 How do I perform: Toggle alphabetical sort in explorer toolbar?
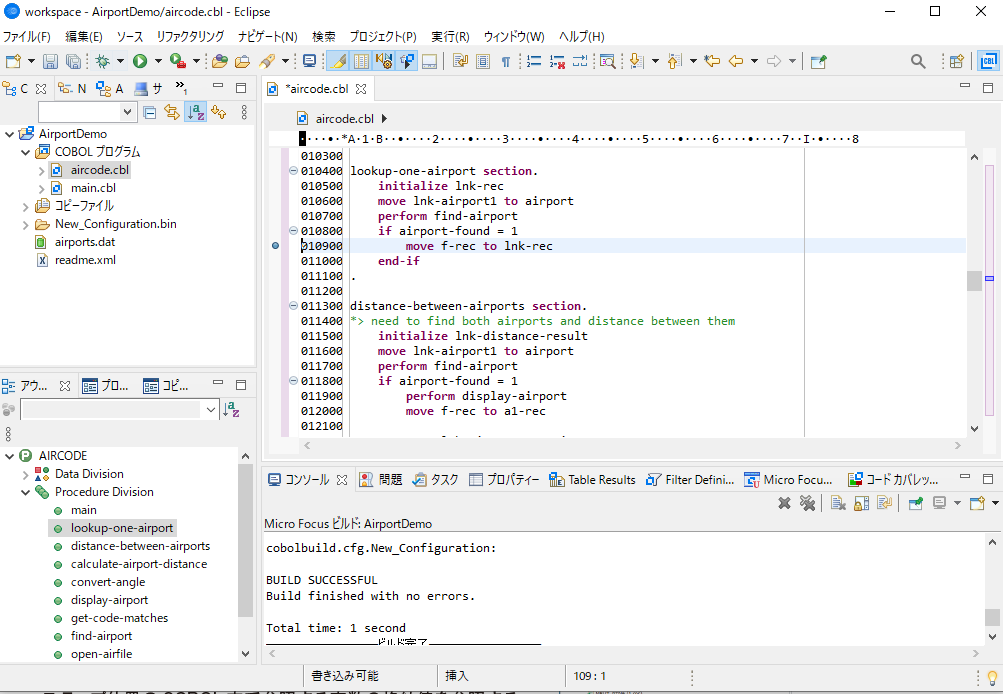[196, 113]
